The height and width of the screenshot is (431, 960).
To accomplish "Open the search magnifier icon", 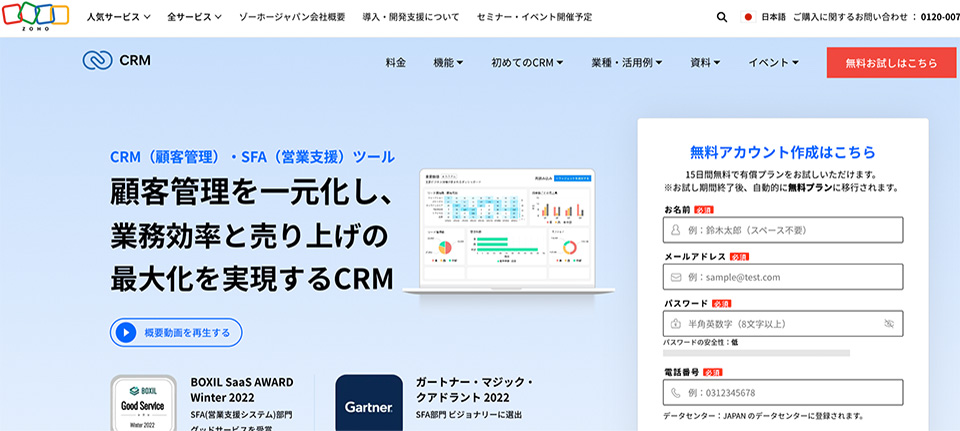I will point(722,17).
